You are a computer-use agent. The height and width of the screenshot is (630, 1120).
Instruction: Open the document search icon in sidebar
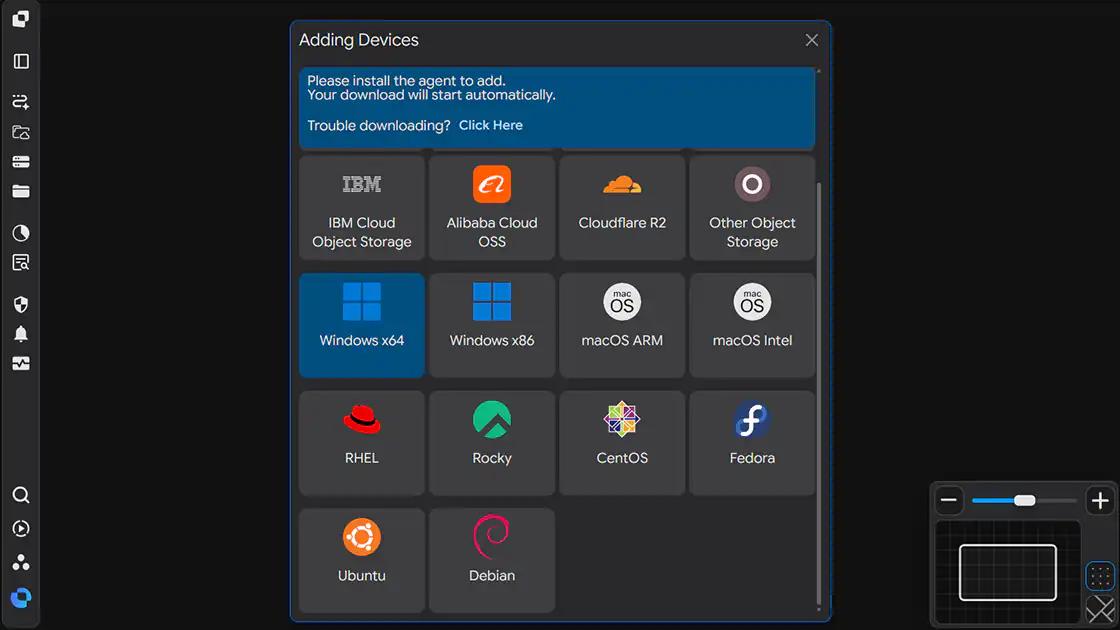(x=21, y=263)
